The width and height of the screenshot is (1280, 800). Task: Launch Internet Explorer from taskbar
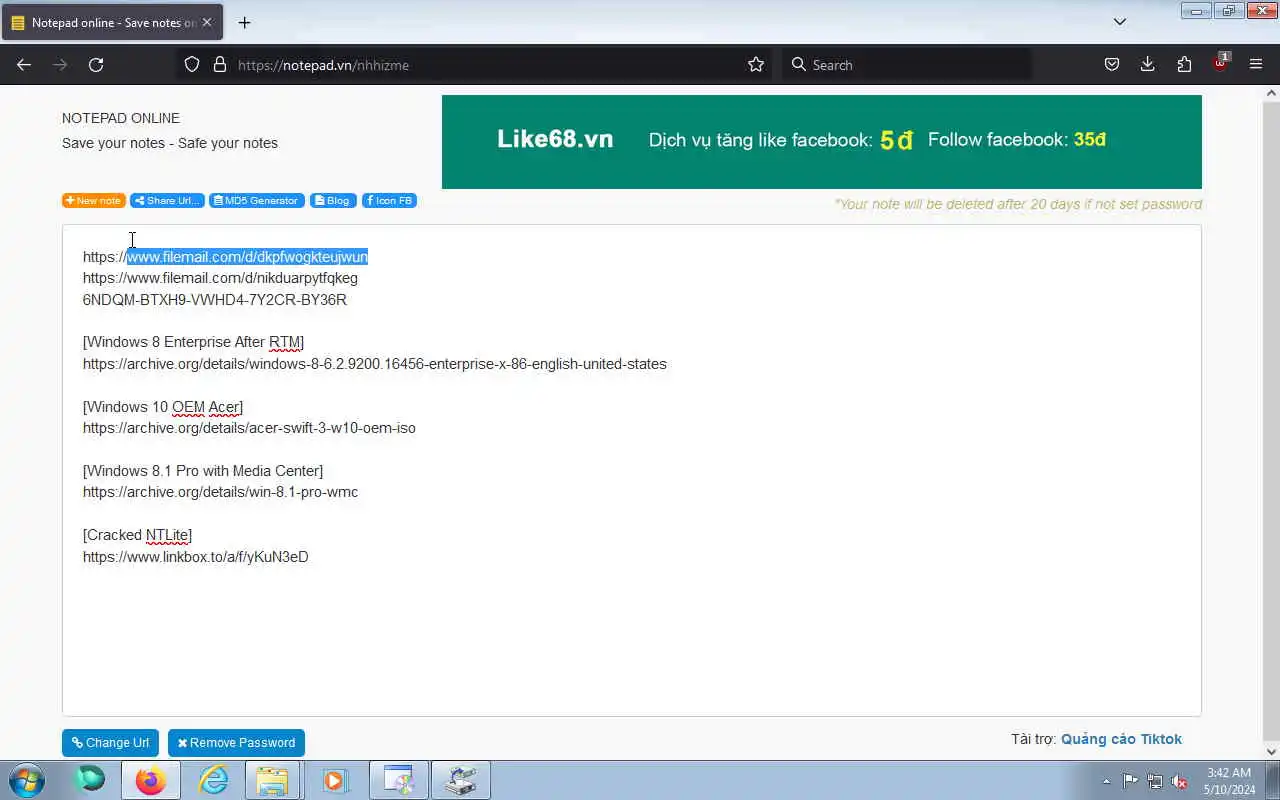[213, 780]
